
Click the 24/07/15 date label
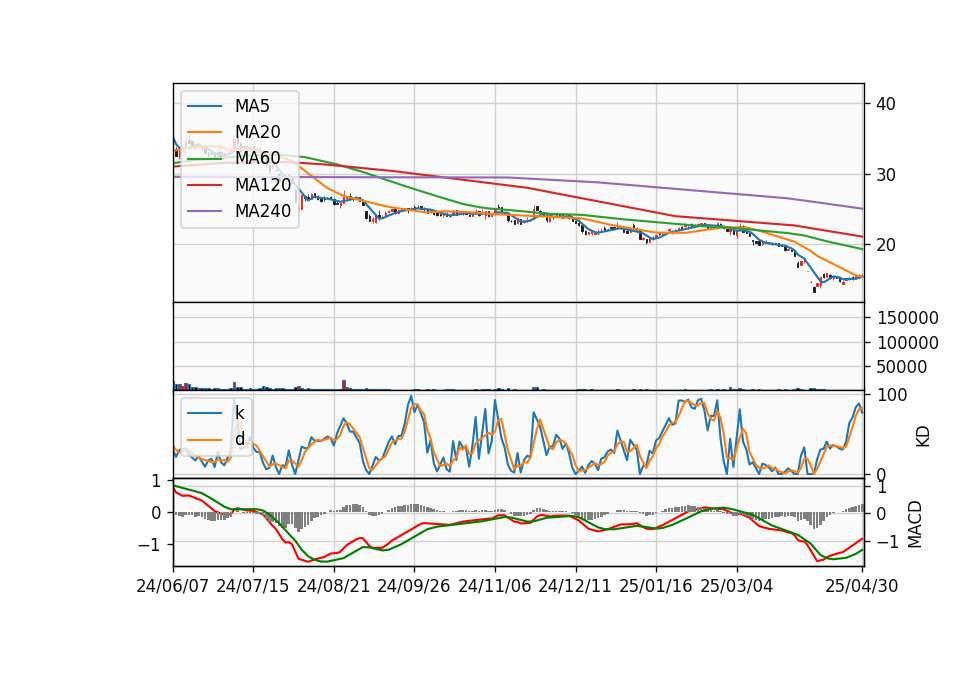click(x=252, y=586)
